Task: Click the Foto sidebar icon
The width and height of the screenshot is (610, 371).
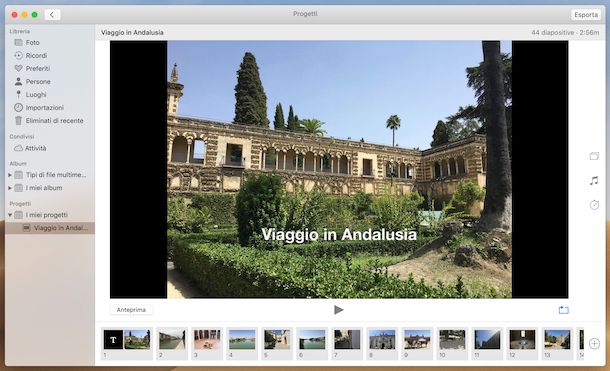Action: point(18,42)
